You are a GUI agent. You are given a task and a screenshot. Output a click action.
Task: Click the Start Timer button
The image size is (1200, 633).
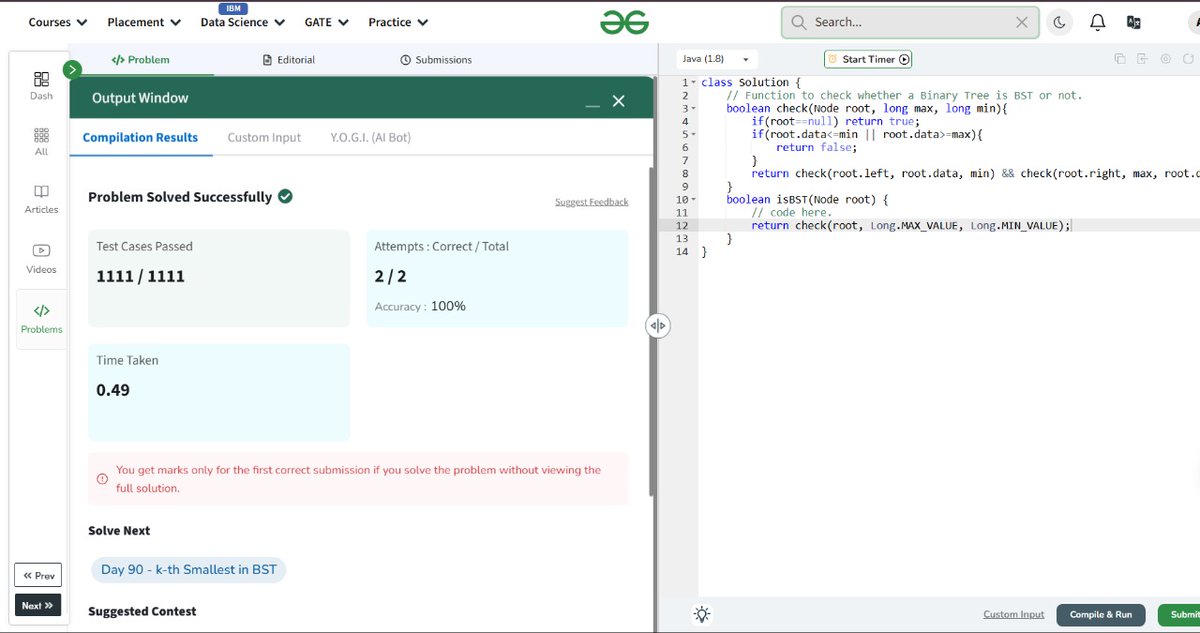868,59
